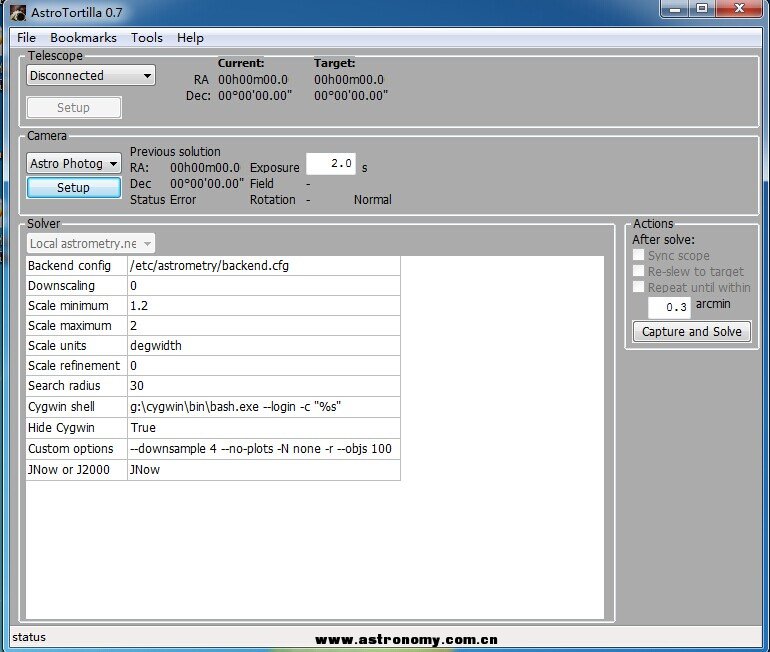Click the Search radius label cell
Viewport: 770px width, 652px height.
(x=76, y=386)
